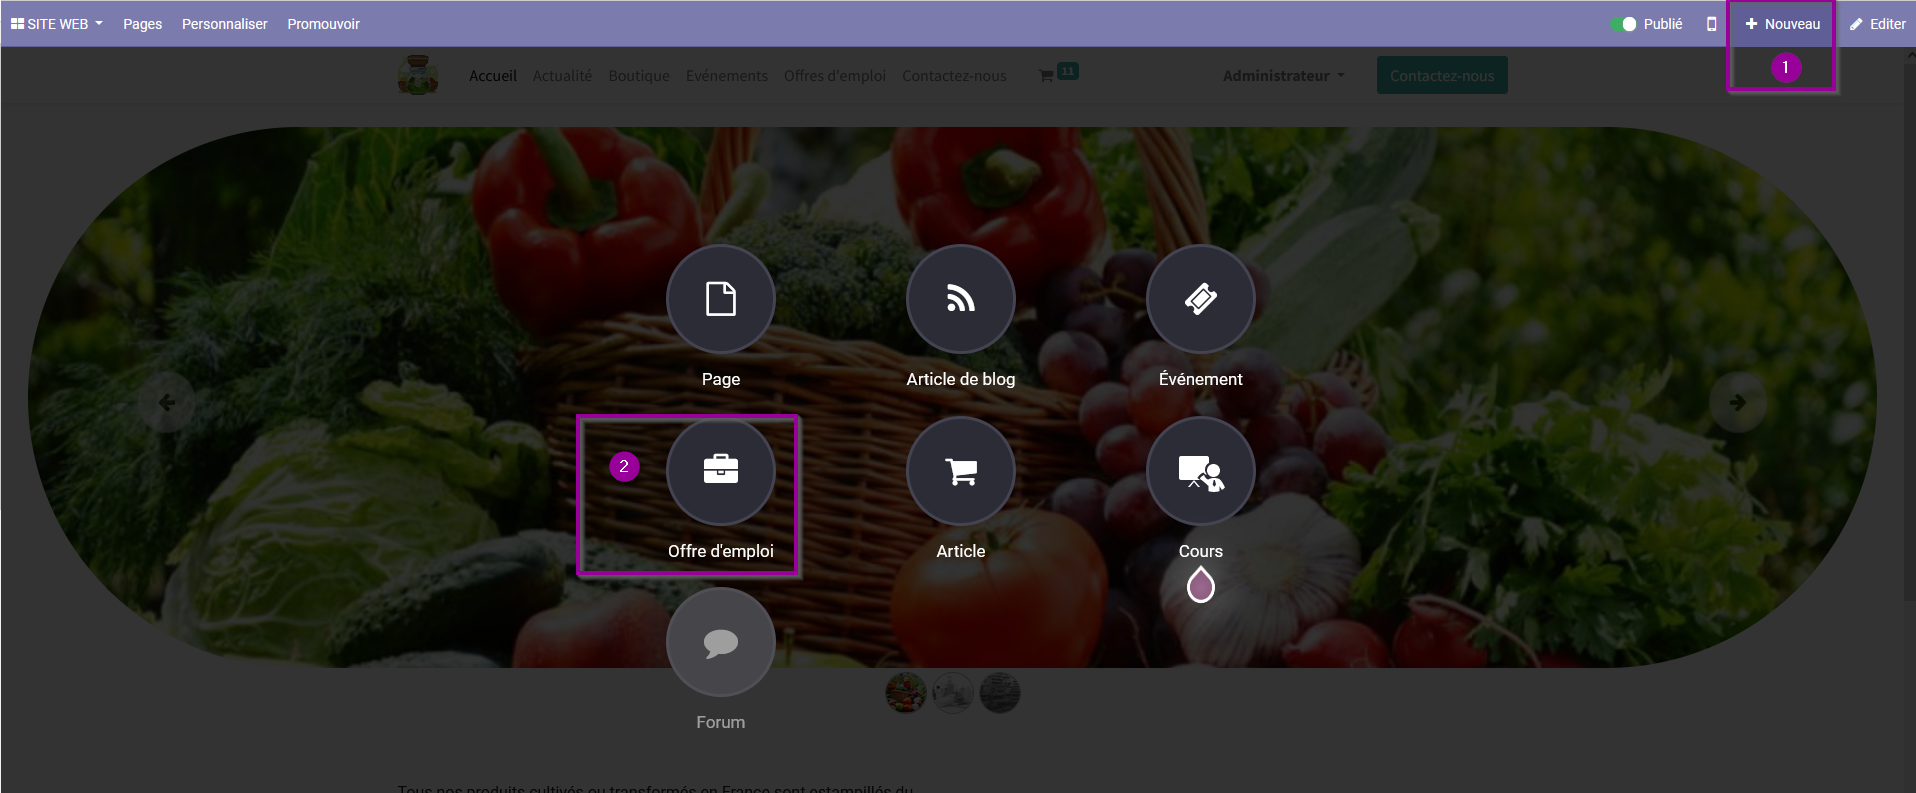Open the shopping cart in the site header

coord(1057,73)
